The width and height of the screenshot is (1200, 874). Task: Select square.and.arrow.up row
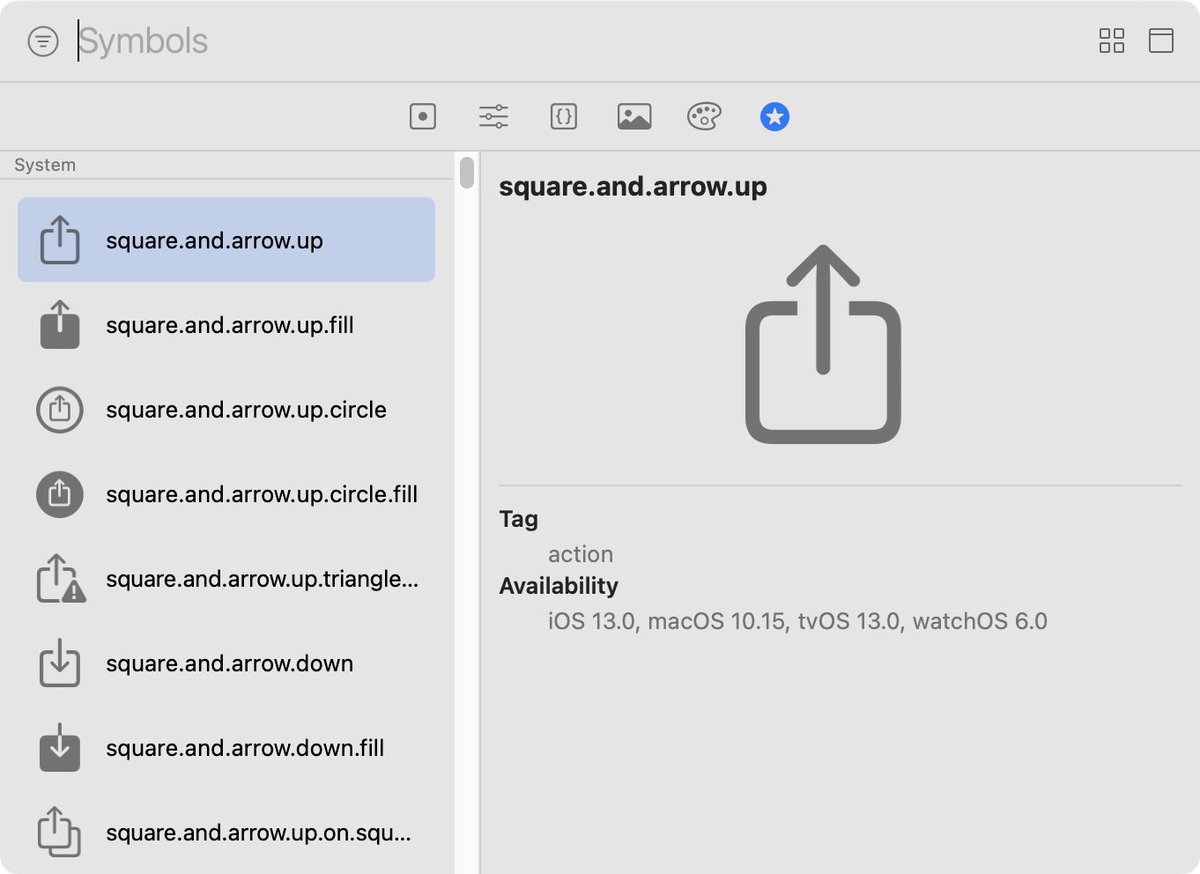coord(226,240)
